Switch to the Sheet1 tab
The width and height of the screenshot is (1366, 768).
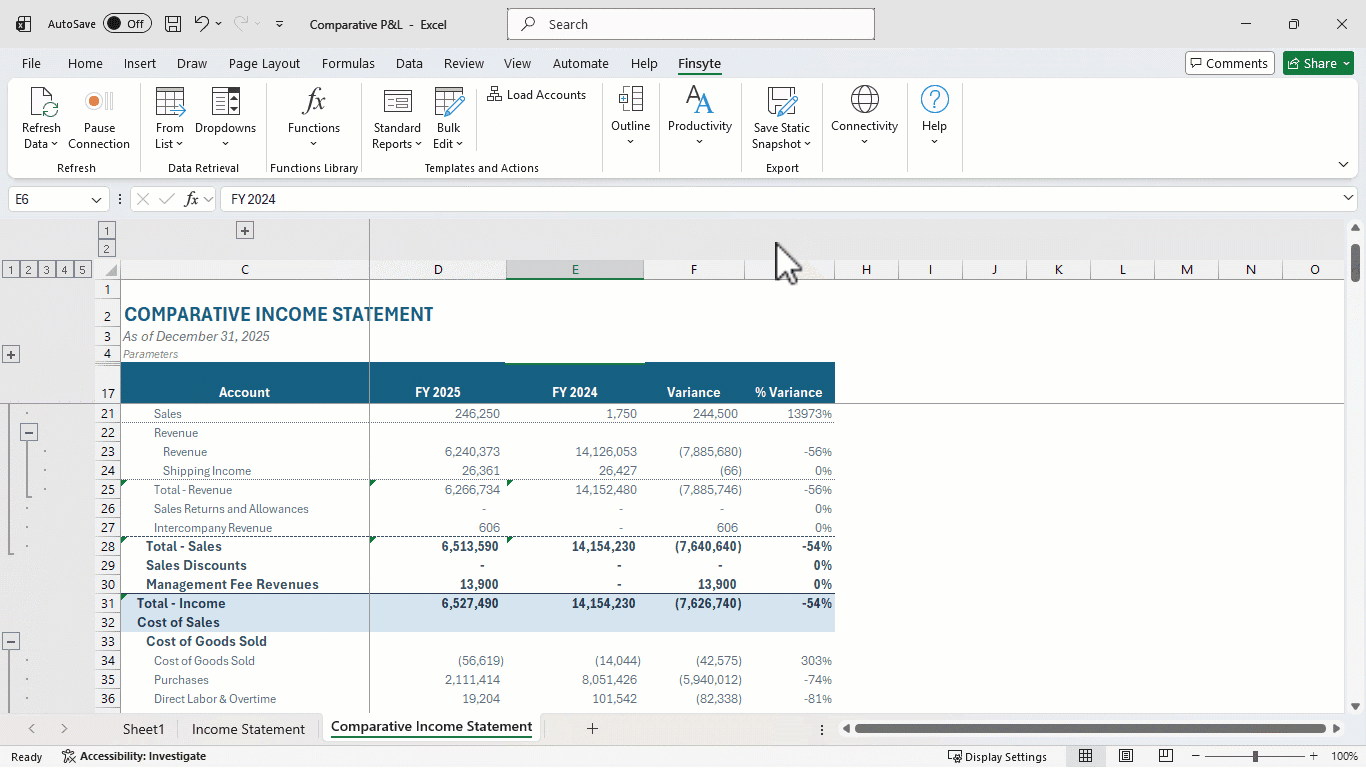[x=143, y=729]
